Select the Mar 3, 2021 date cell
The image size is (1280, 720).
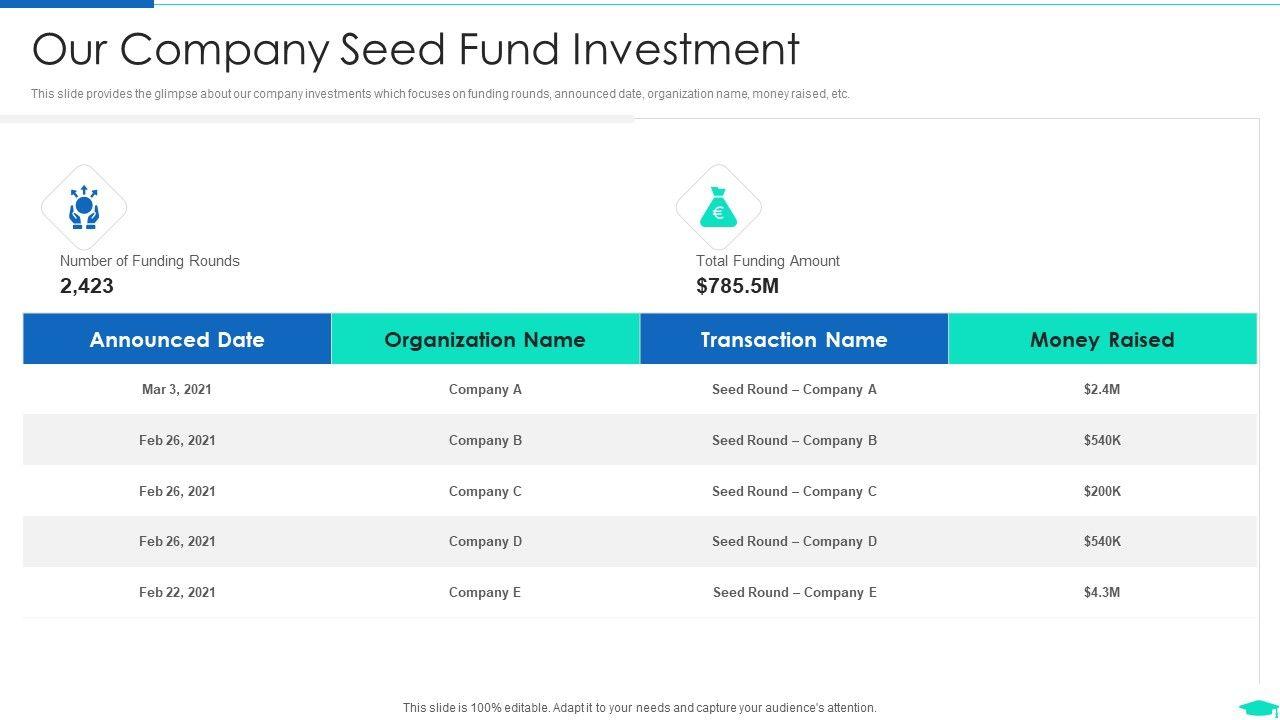point(177,390)
